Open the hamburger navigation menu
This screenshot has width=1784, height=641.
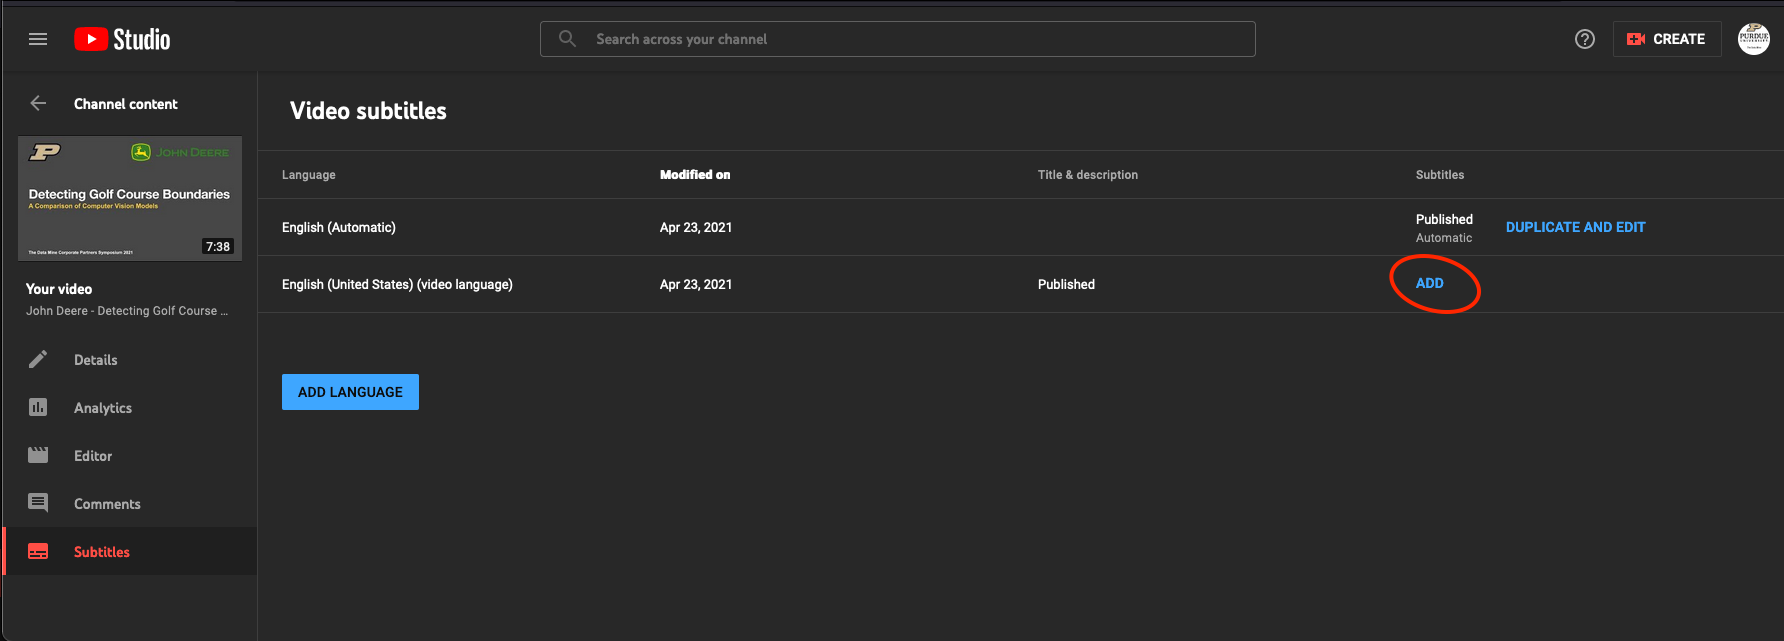pyautogui.click(x=38, y=39)
